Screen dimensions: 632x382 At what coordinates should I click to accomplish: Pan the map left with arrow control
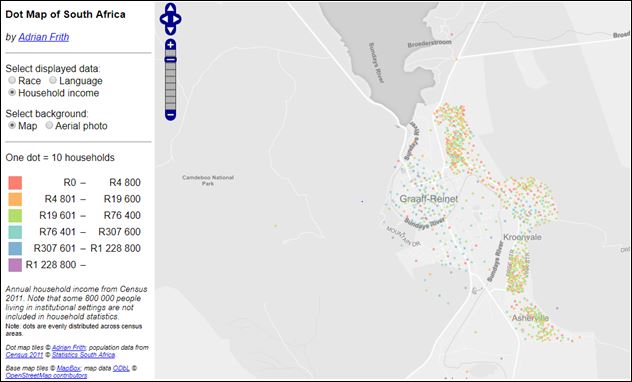click(164, 19)
